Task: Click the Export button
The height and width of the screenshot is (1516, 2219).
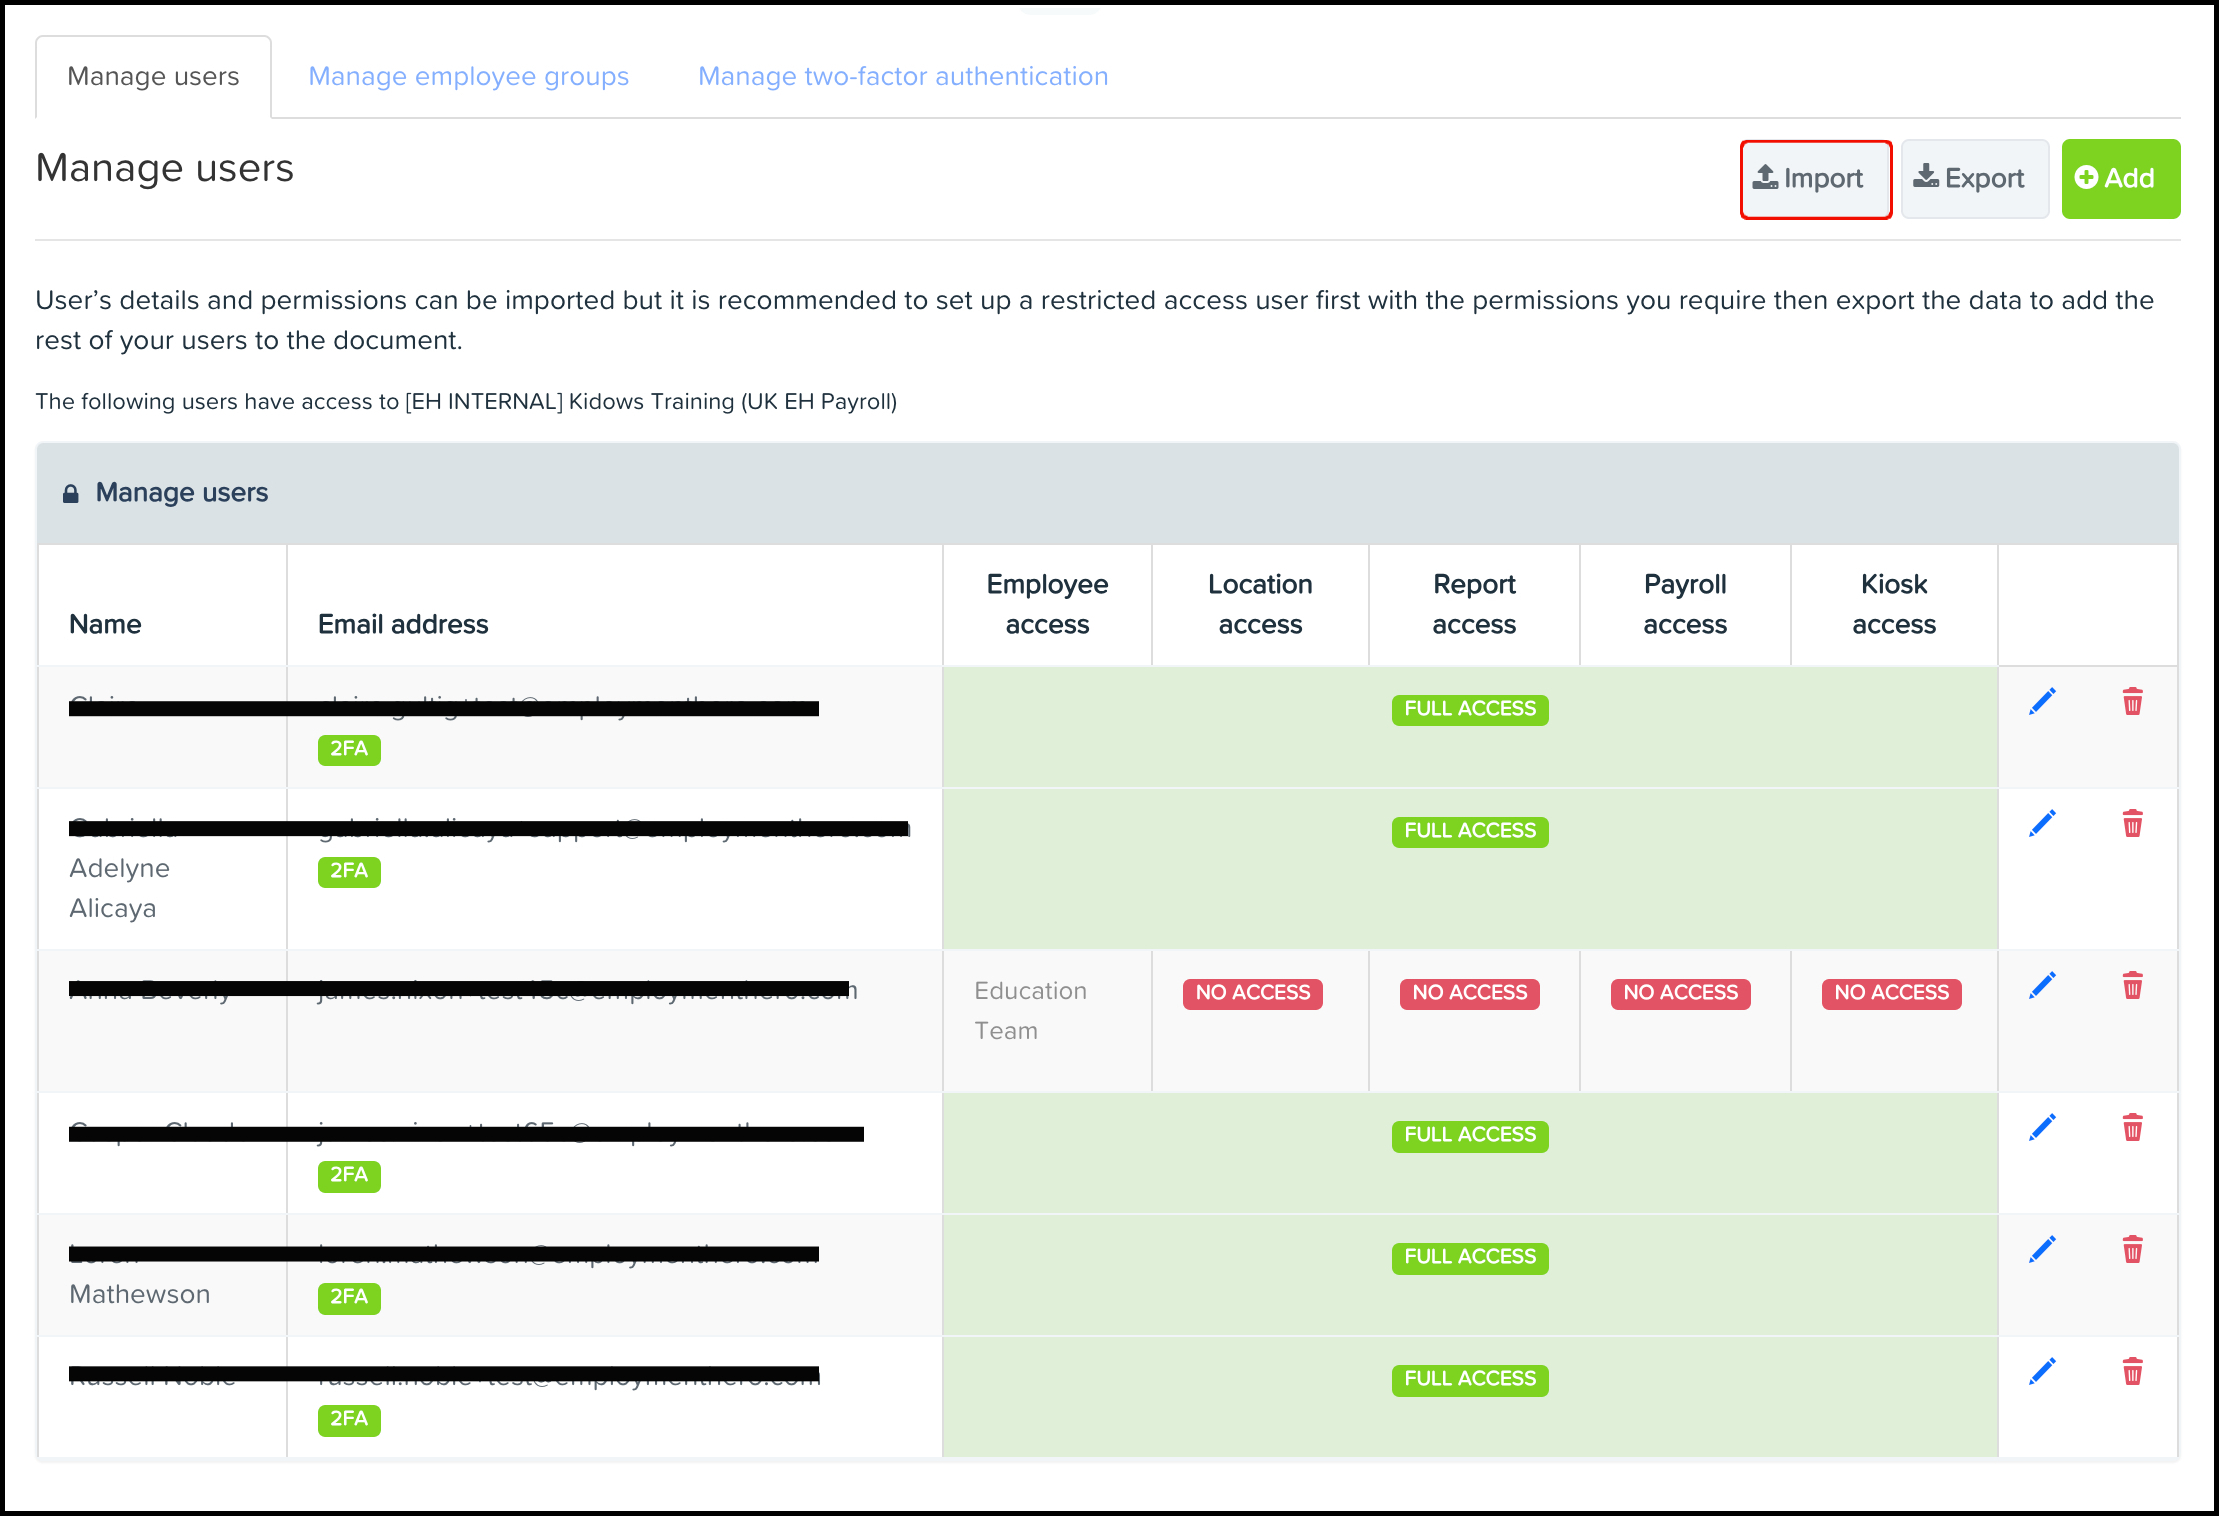Action: pos(1973,179)
